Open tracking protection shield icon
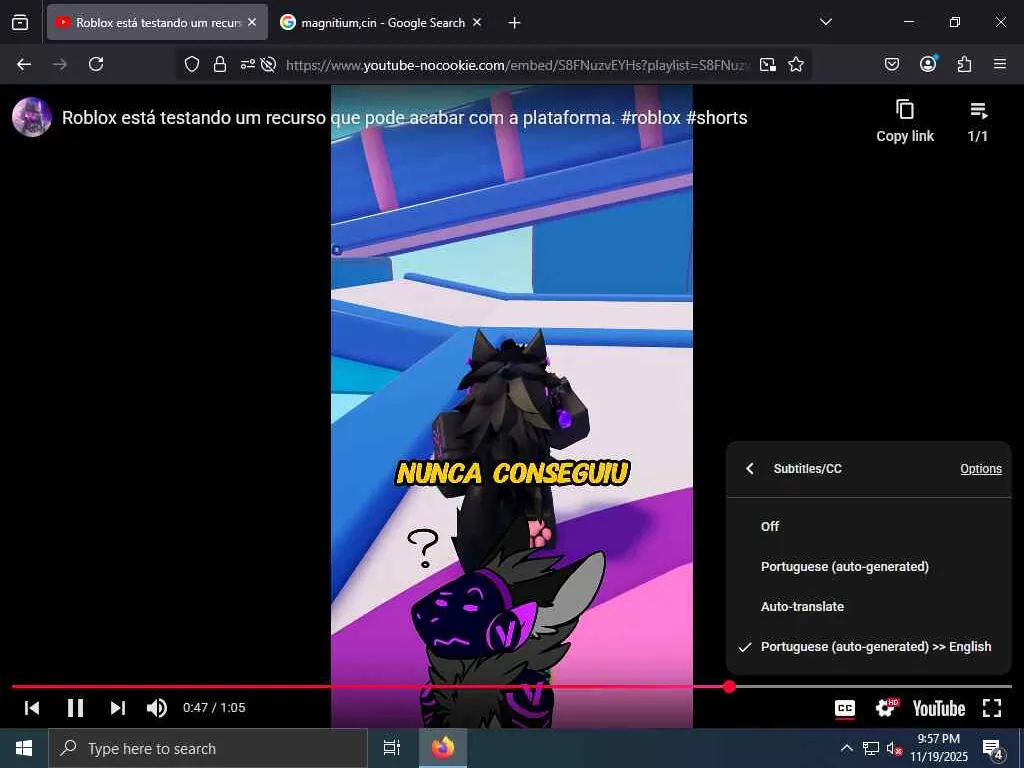Viewport: 1024px width, 768px height. point(191,64)
